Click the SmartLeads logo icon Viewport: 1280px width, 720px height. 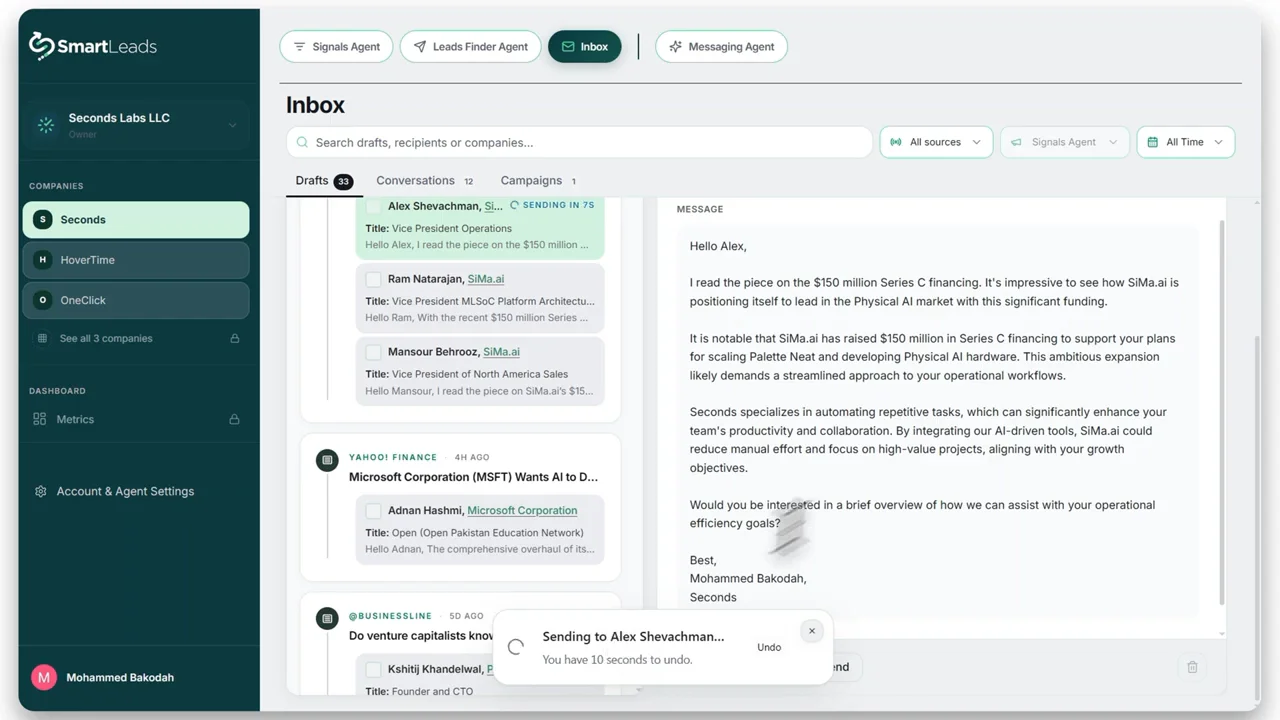(41, 46)
